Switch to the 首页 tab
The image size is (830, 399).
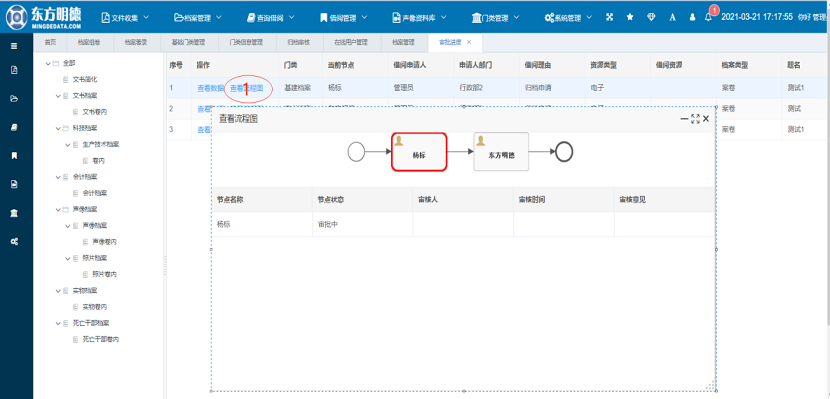(50, 42)
